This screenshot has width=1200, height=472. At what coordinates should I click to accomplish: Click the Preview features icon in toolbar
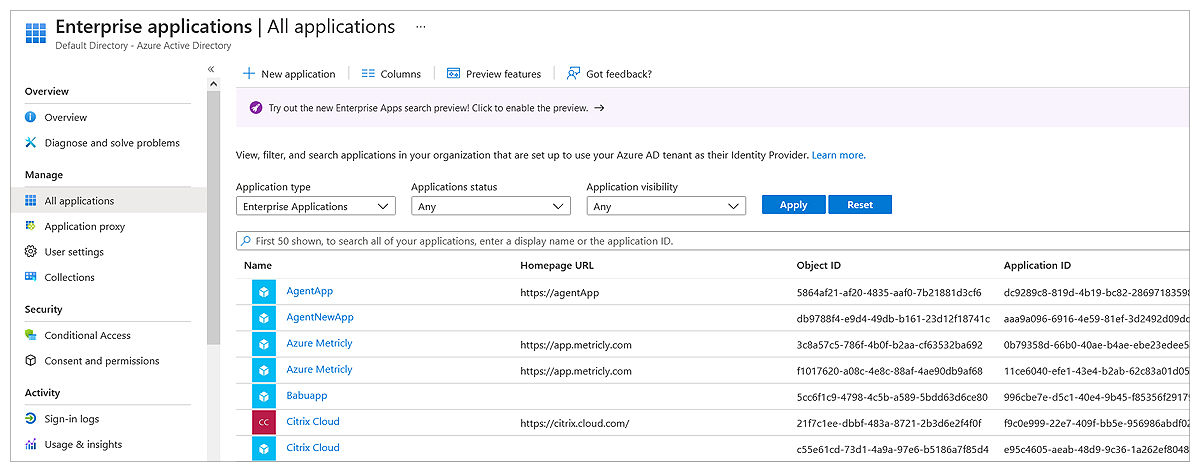pyautogui.click(x=453, y=73)
